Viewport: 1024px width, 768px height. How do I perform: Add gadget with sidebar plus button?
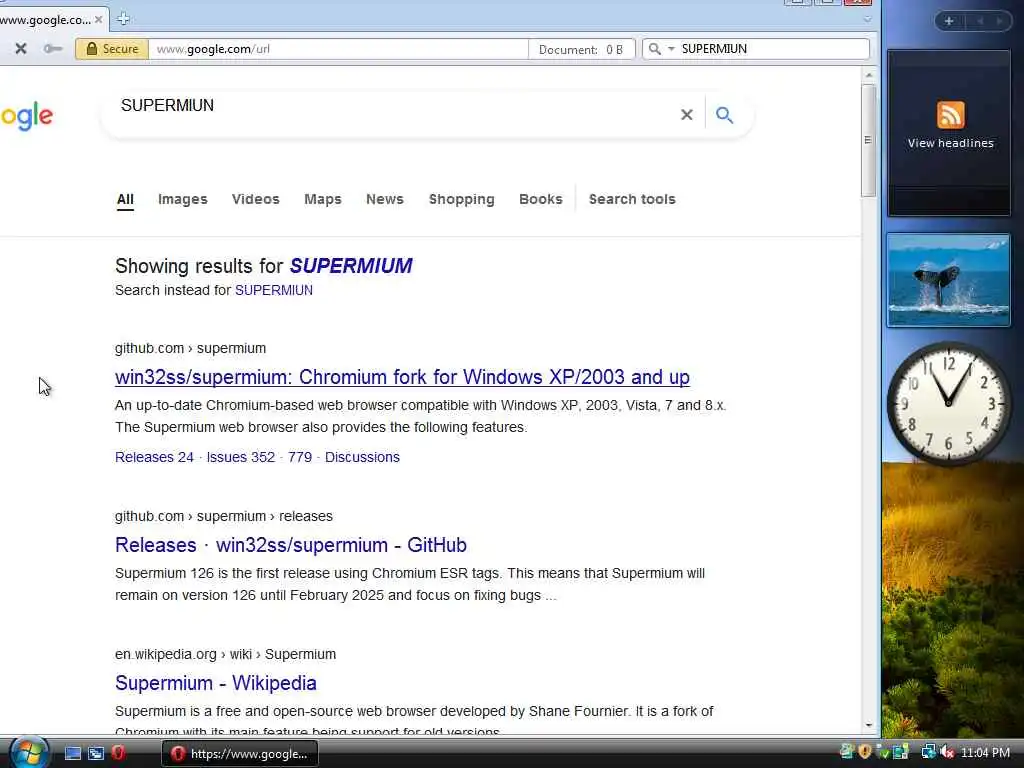[949, 21]
